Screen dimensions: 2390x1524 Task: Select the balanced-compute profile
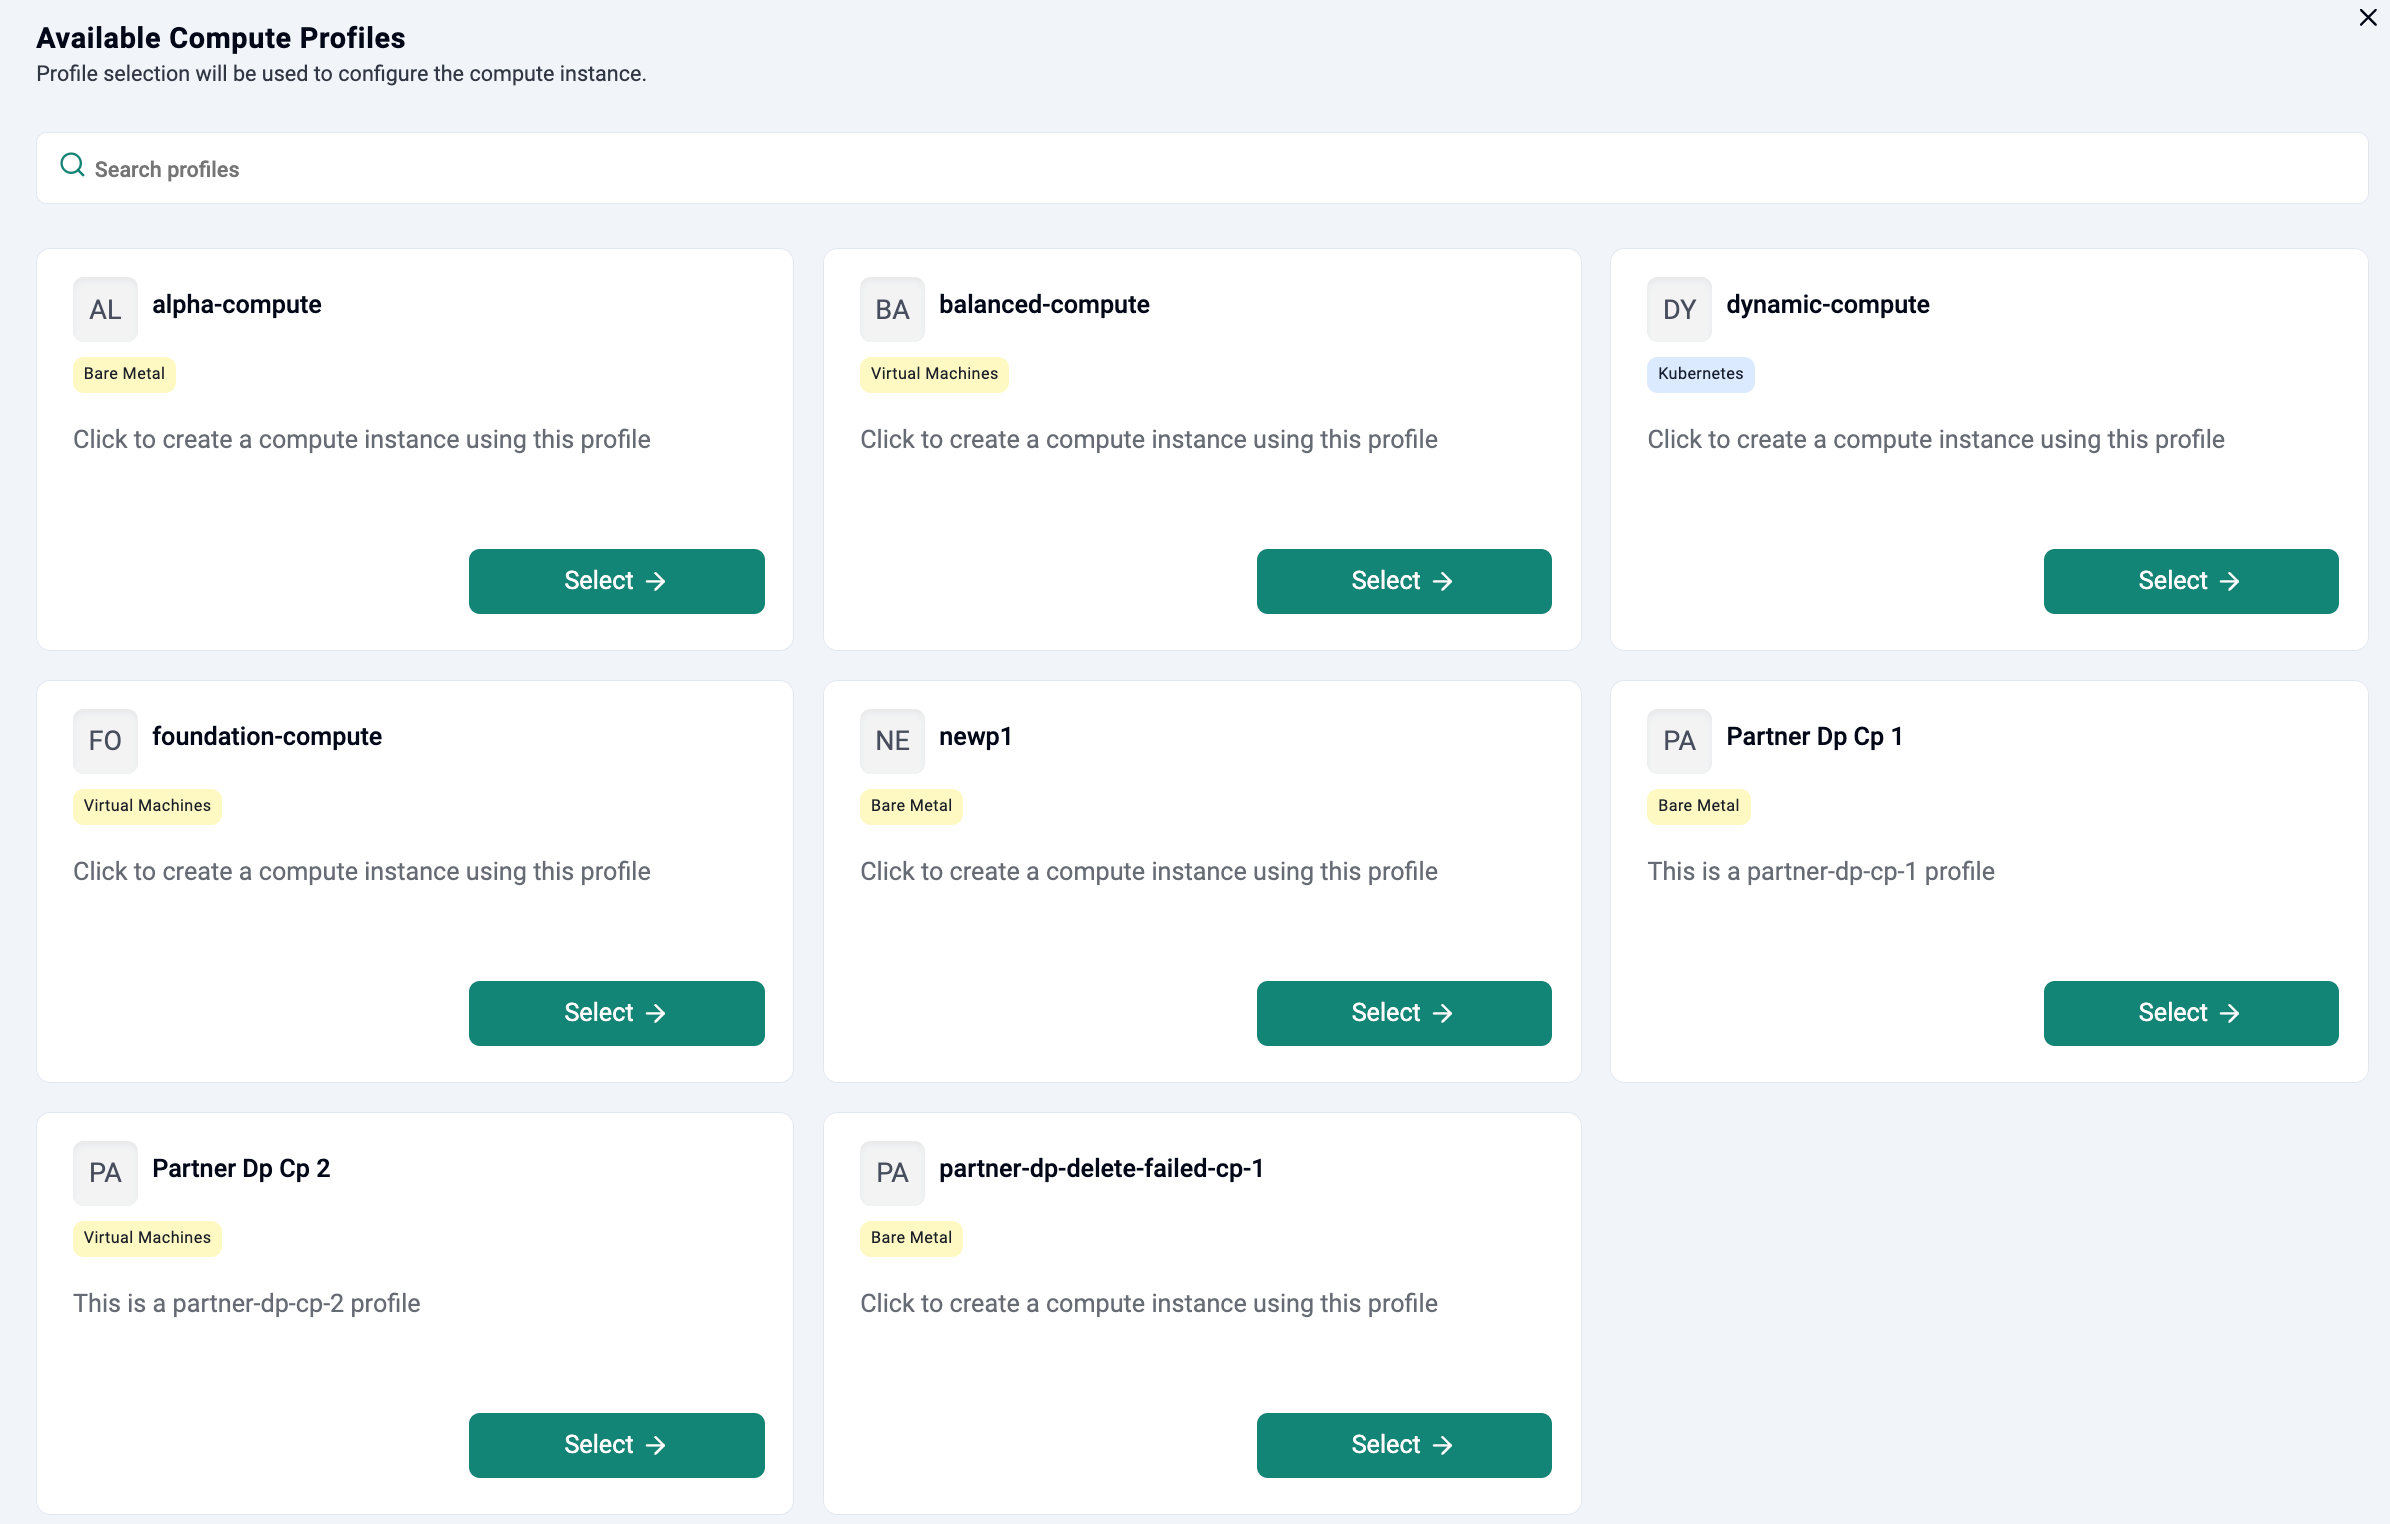1403,581
